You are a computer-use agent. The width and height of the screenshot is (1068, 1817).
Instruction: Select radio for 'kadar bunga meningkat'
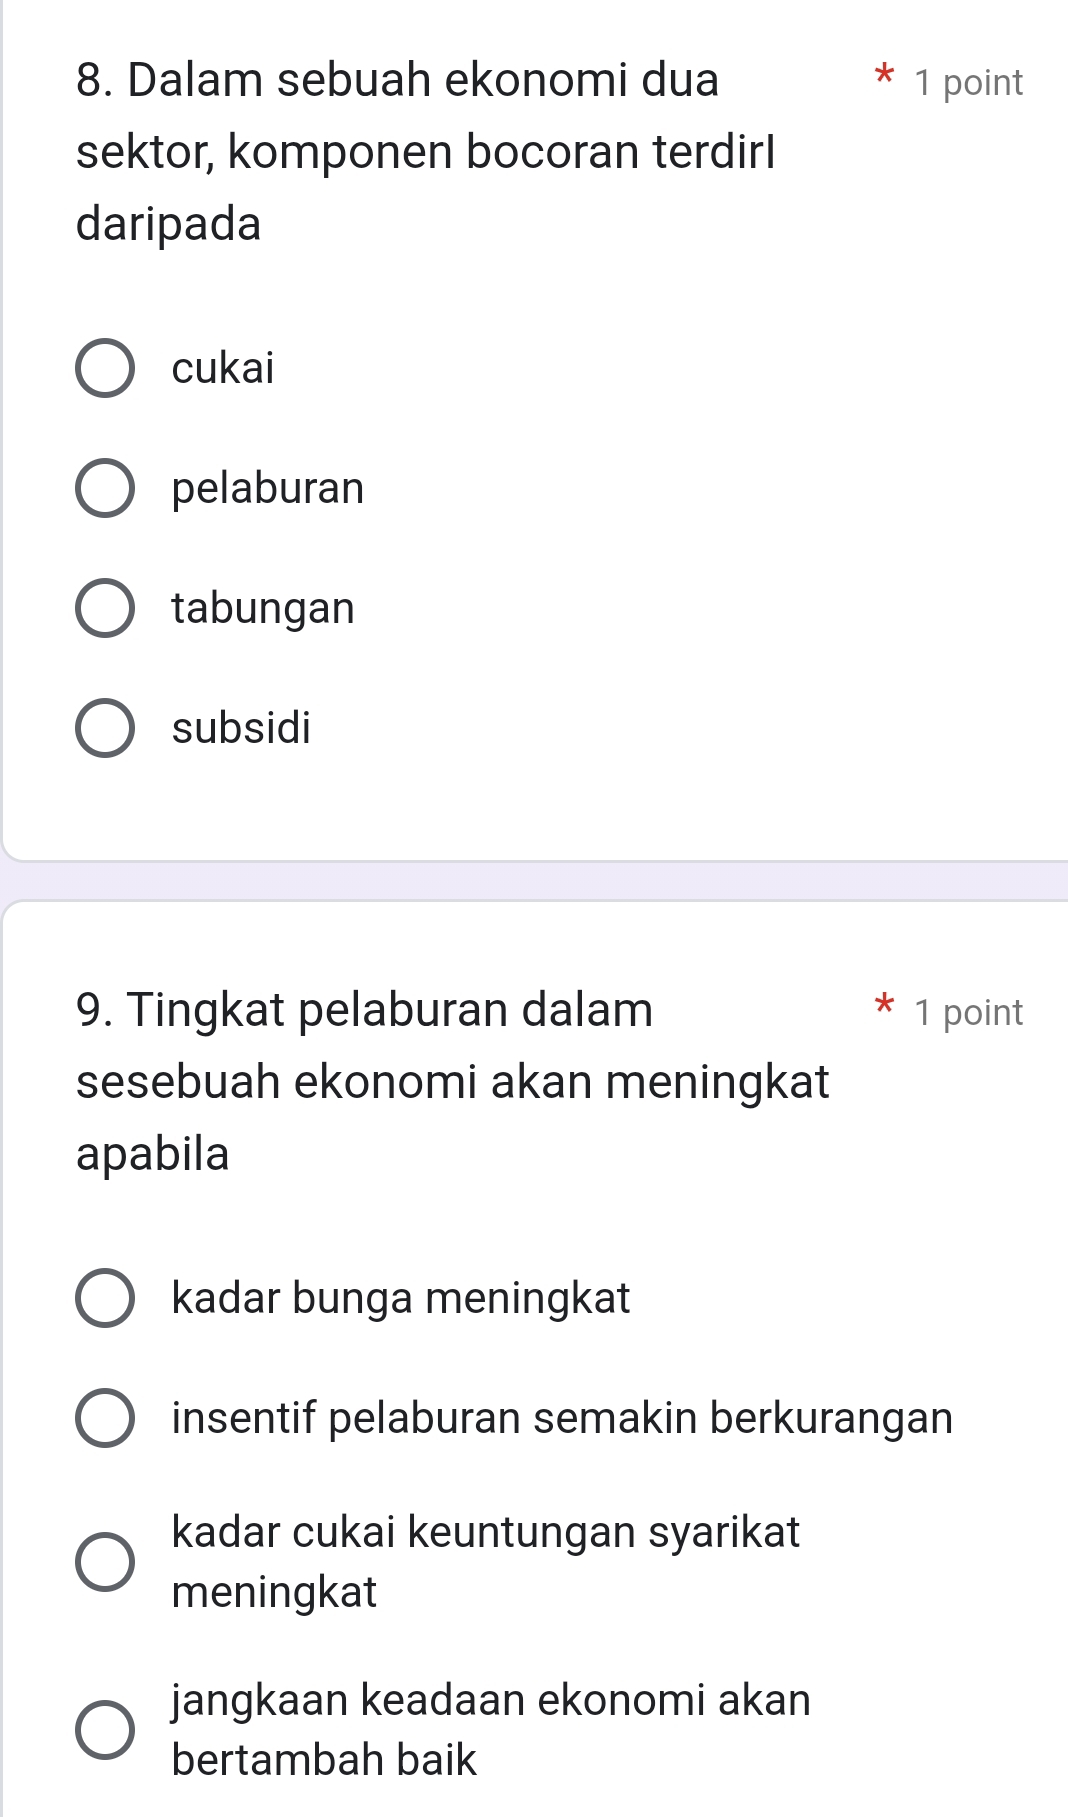click(x=105, y=1299)
